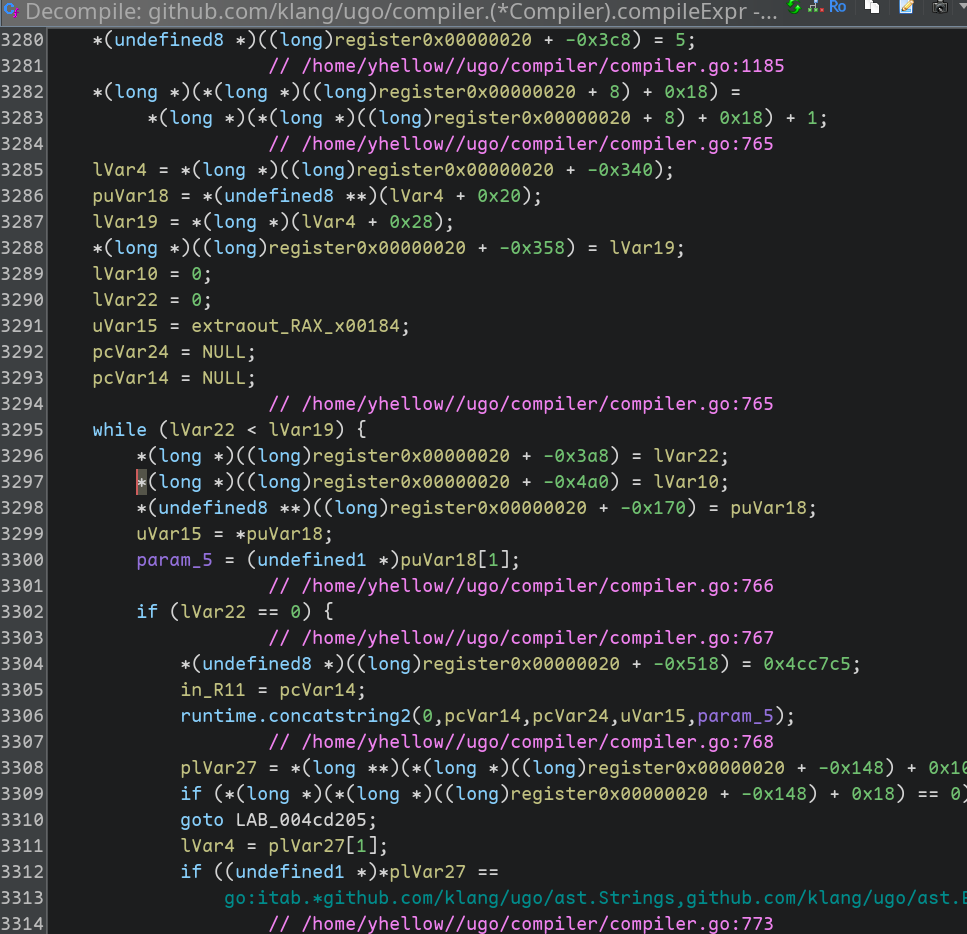Click the compiler.go:1185 source comment
The width and height of the screenshot is (967, 934).
[x=526, y=66]
